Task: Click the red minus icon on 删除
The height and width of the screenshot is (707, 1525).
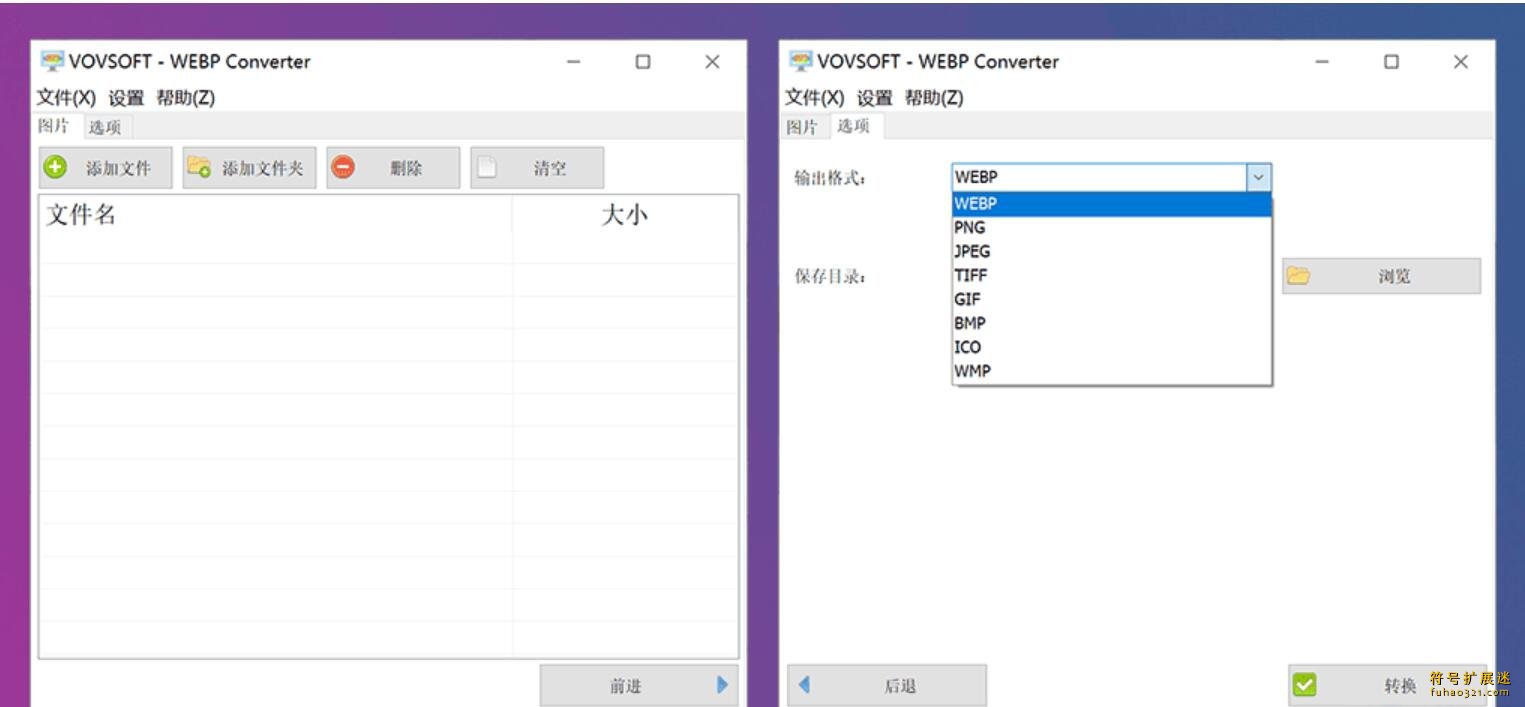Action: click(x=343, y=167)
